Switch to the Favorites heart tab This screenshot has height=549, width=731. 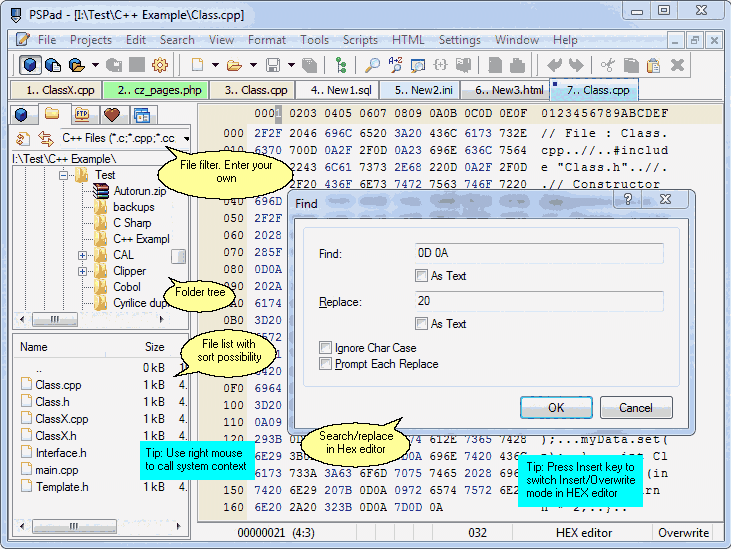112,114
